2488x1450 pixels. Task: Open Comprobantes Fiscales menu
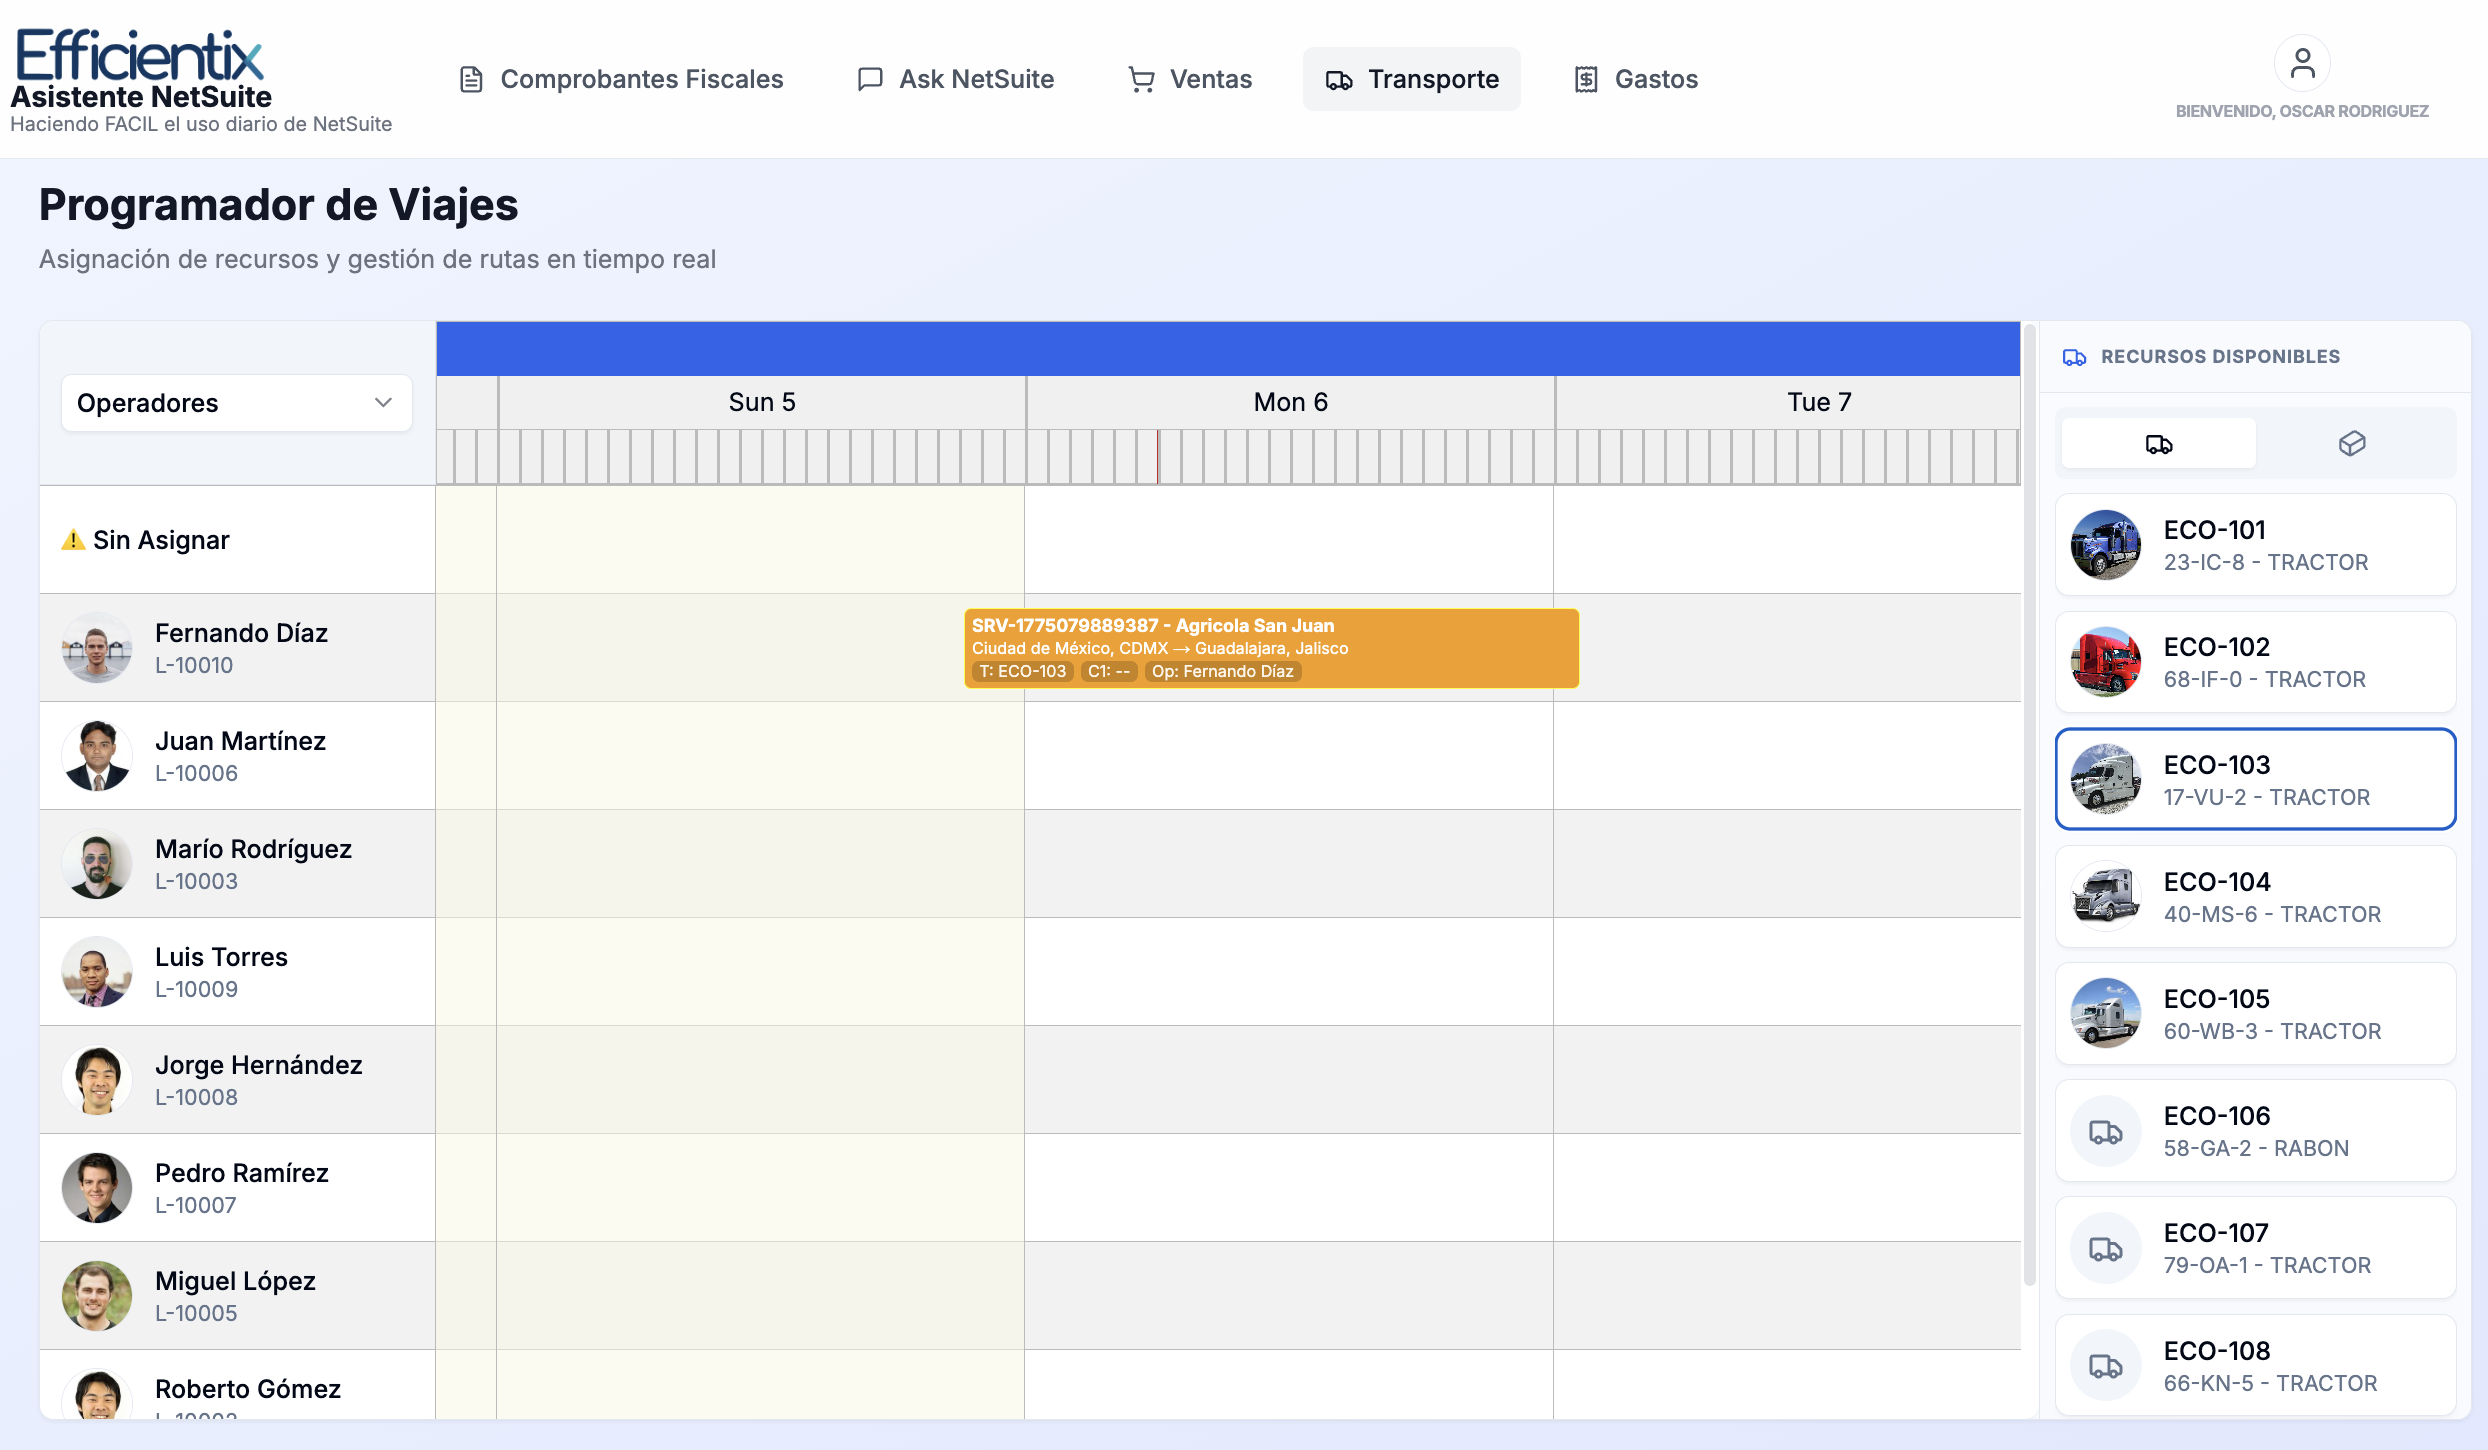point(621,79)
